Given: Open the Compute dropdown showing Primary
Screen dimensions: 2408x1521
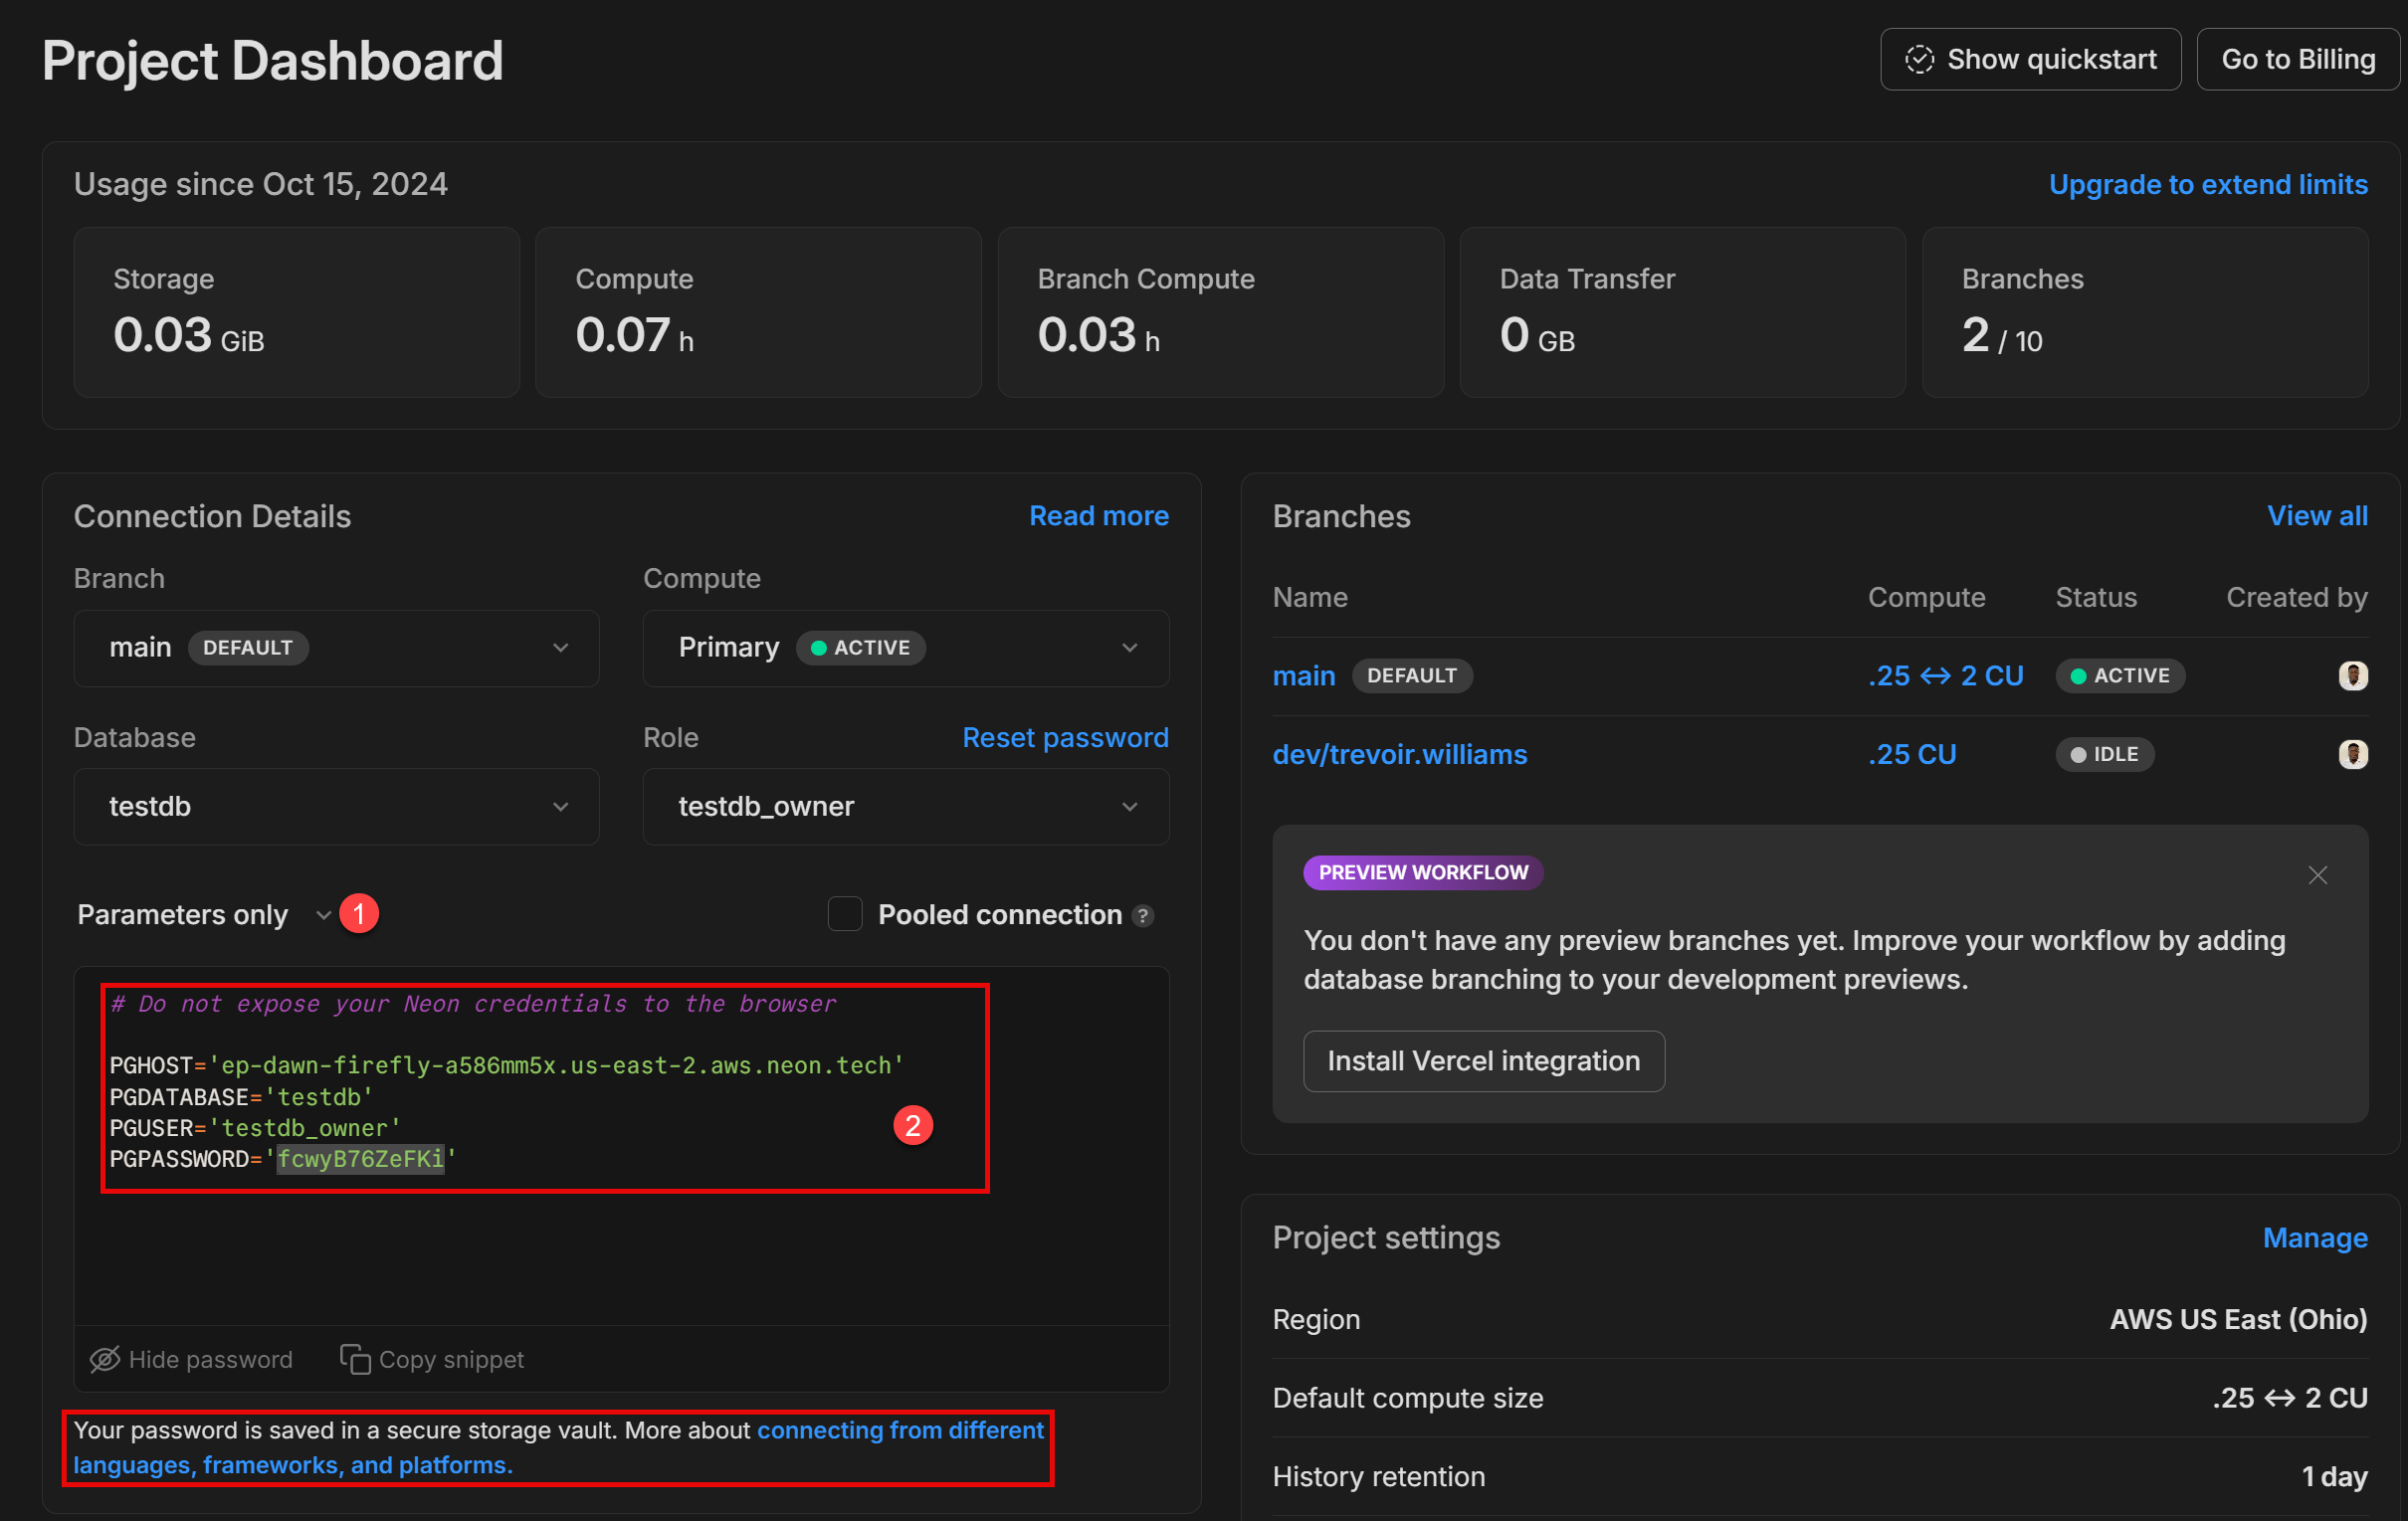Looking at the screenshot, I should (905, 648).
